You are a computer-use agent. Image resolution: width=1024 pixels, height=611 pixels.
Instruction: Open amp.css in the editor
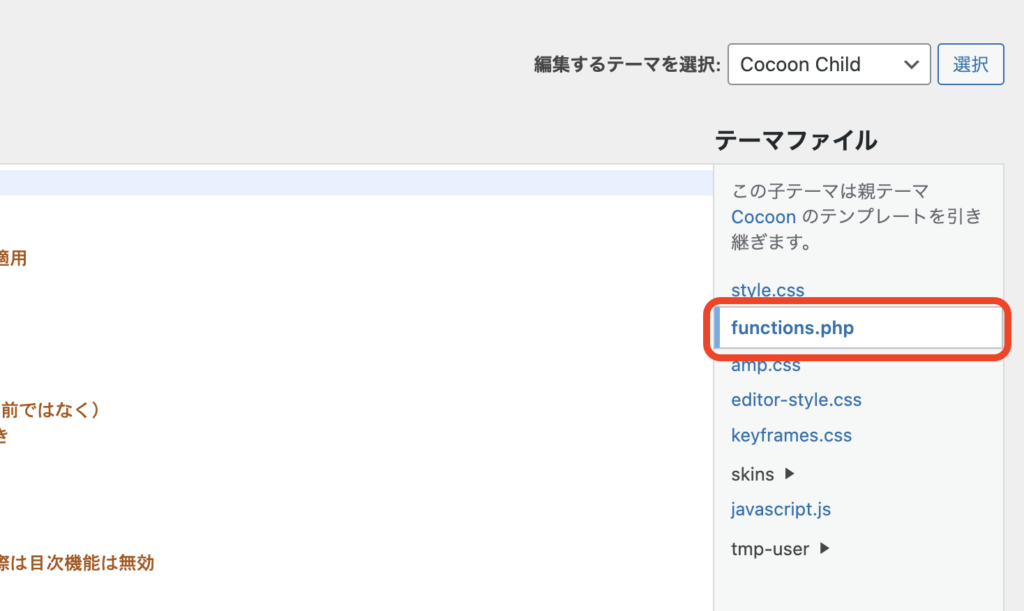[765, 364]
